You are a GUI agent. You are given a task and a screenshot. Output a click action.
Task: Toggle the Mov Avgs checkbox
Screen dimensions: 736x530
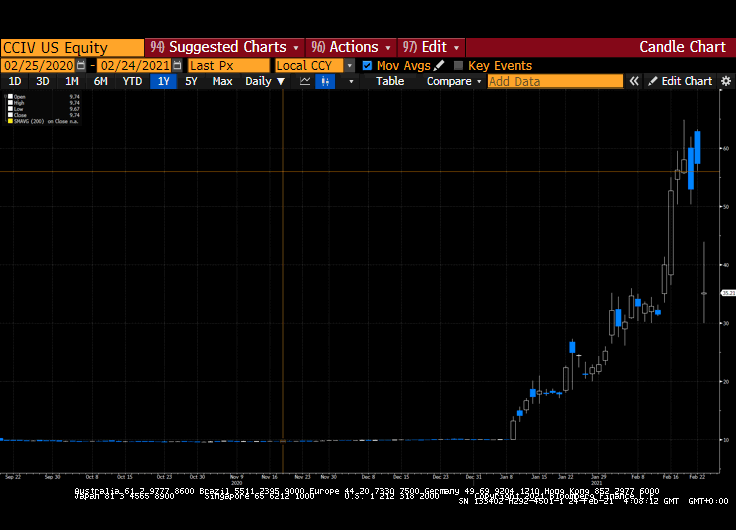click(x=367, y=66)
